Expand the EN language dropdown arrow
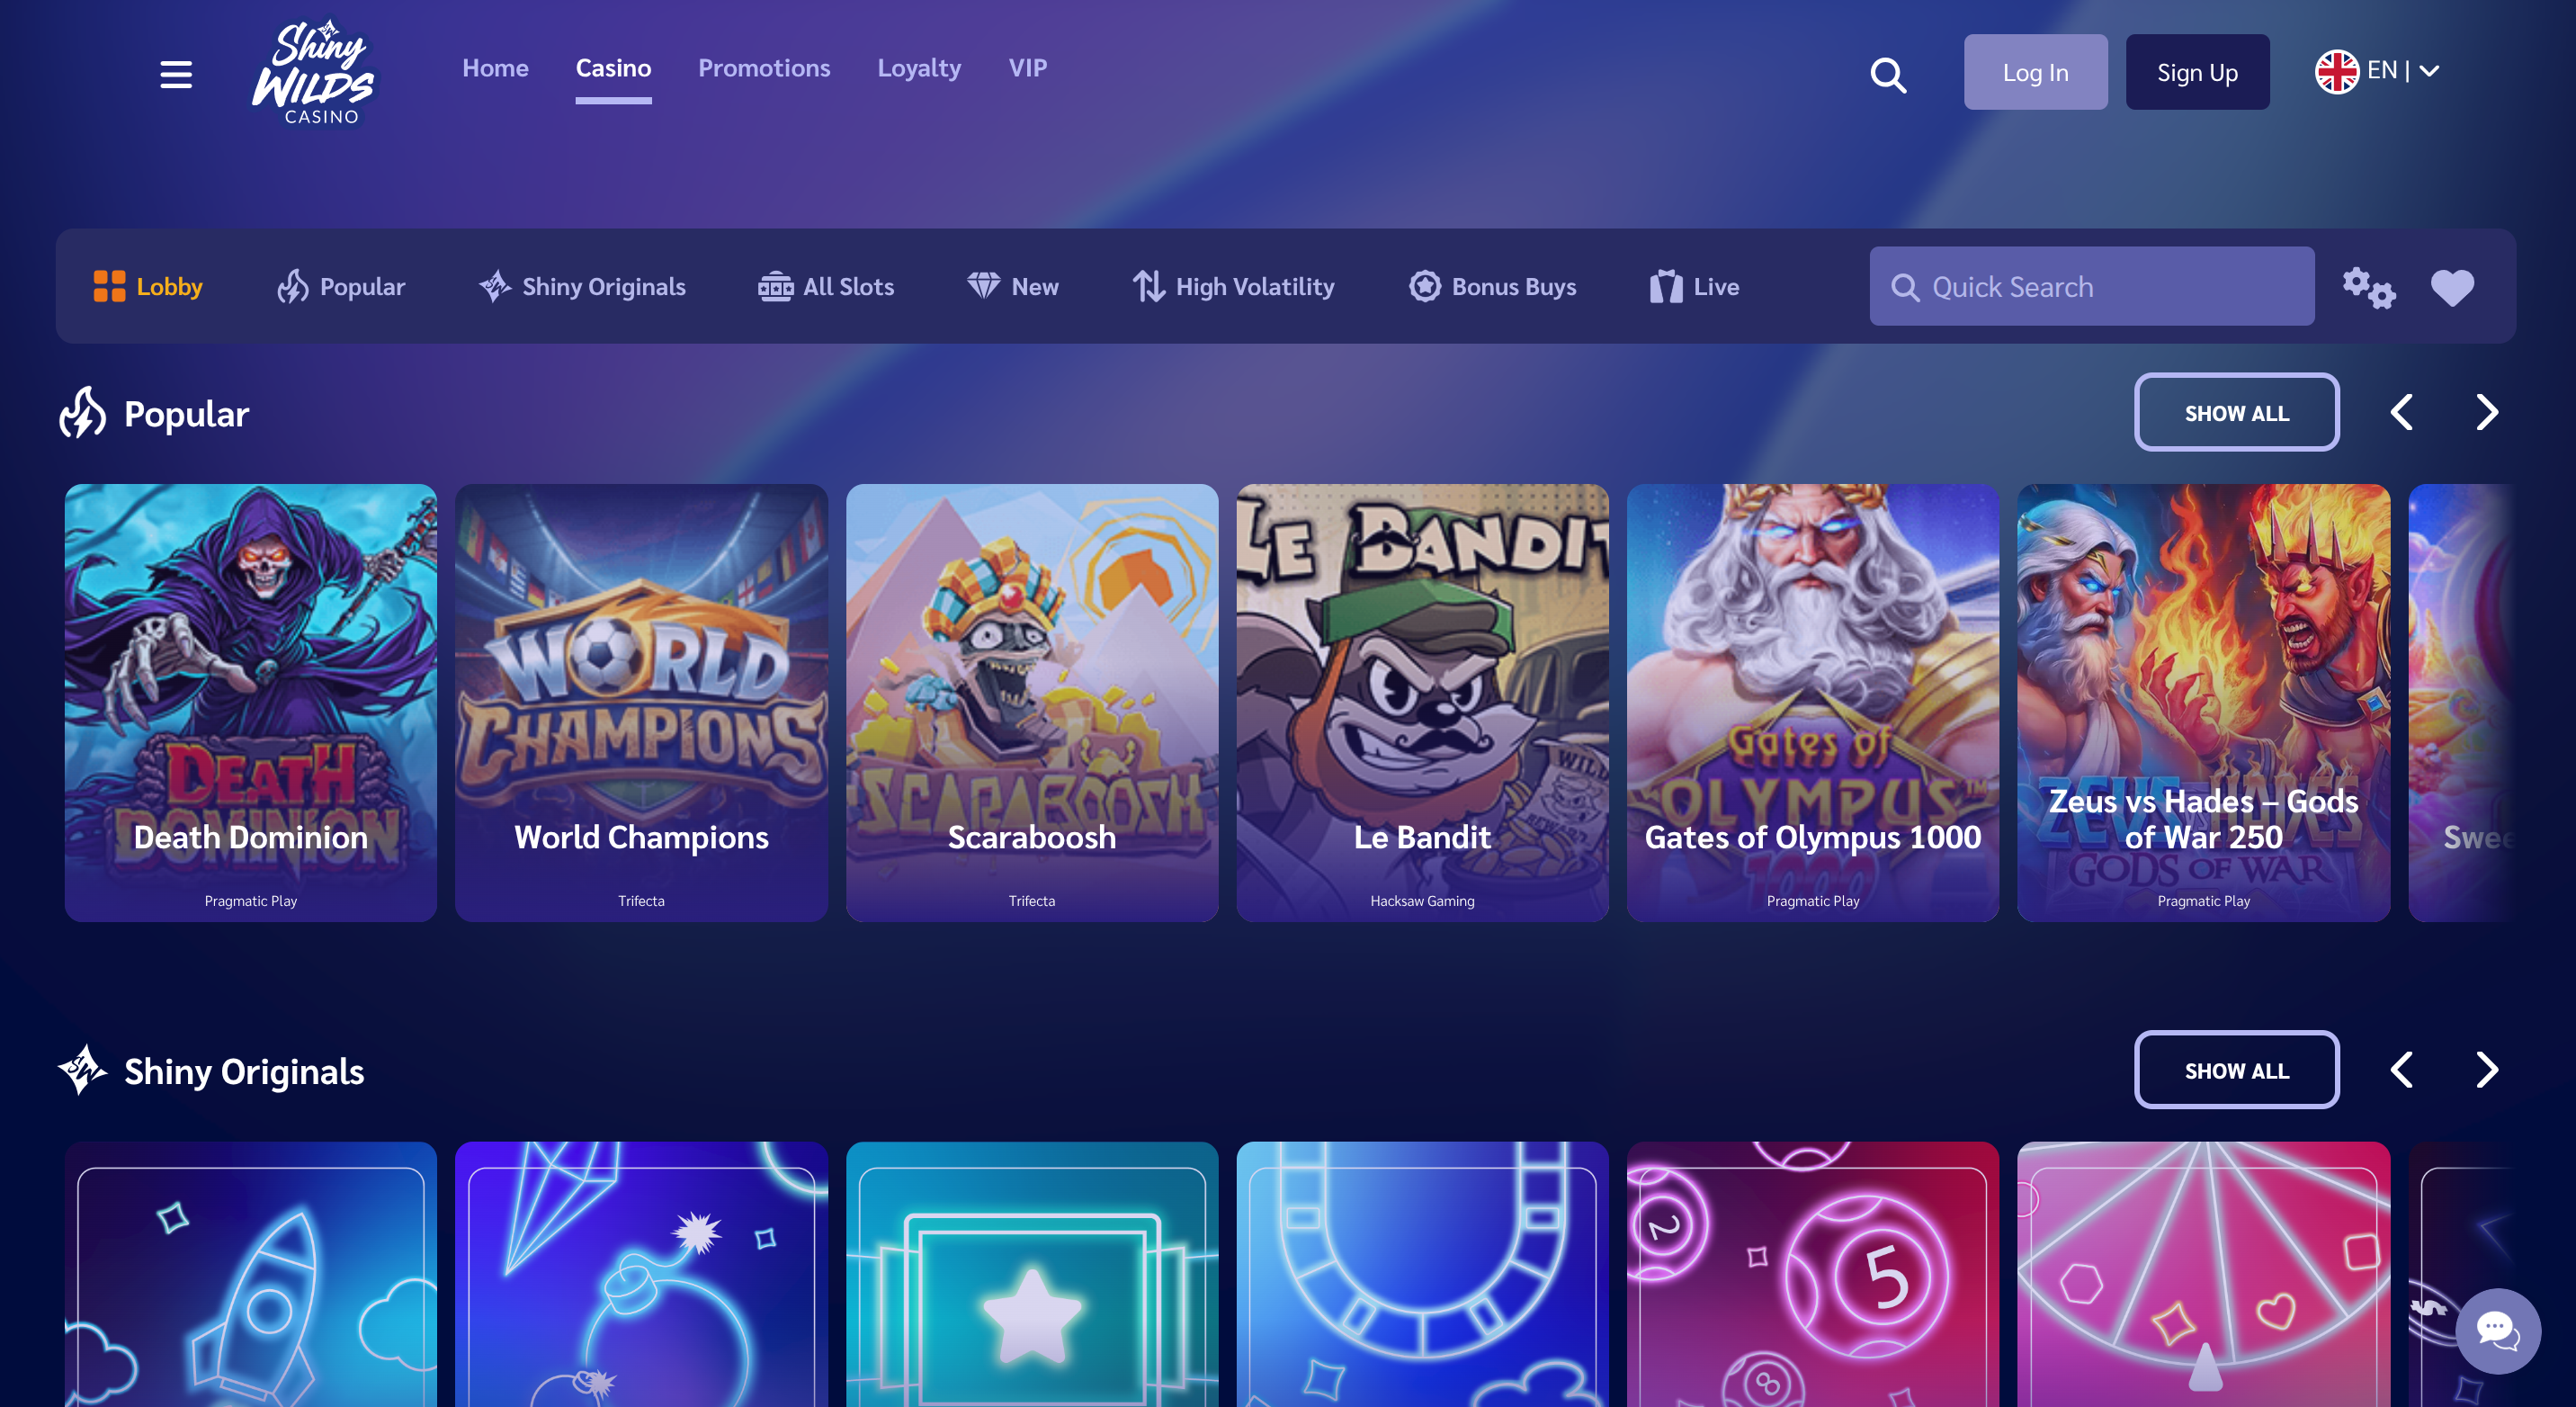The image size is (2576, 1407). point(2430,71)
